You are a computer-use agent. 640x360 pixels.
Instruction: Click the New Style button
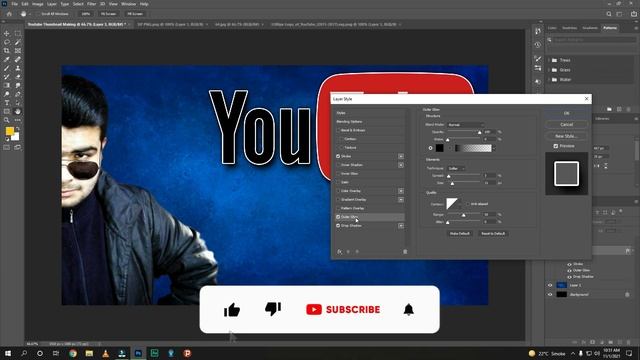(x=567, y=136)
